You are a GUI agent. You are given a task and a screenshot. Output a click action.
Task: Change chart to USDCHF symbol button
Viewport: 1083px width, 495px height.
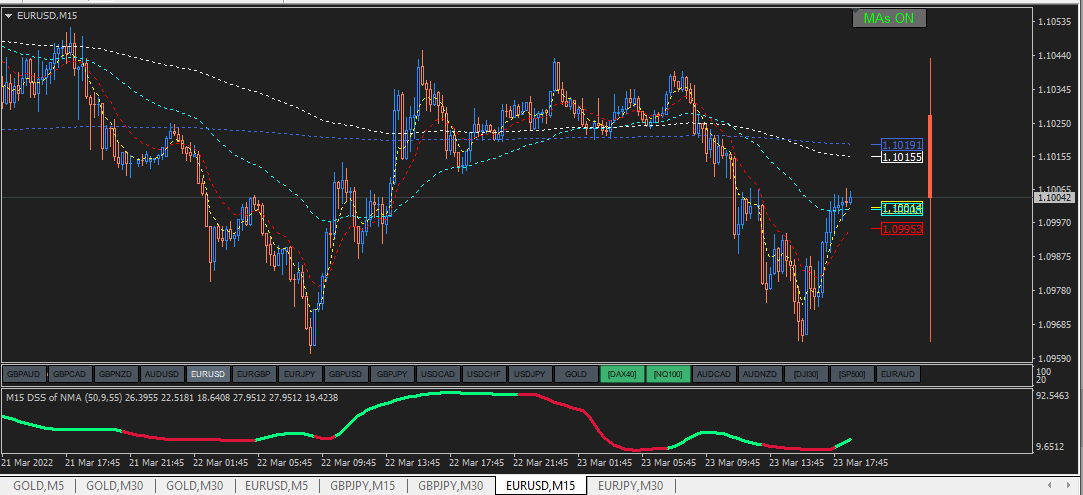coord(483,374)
